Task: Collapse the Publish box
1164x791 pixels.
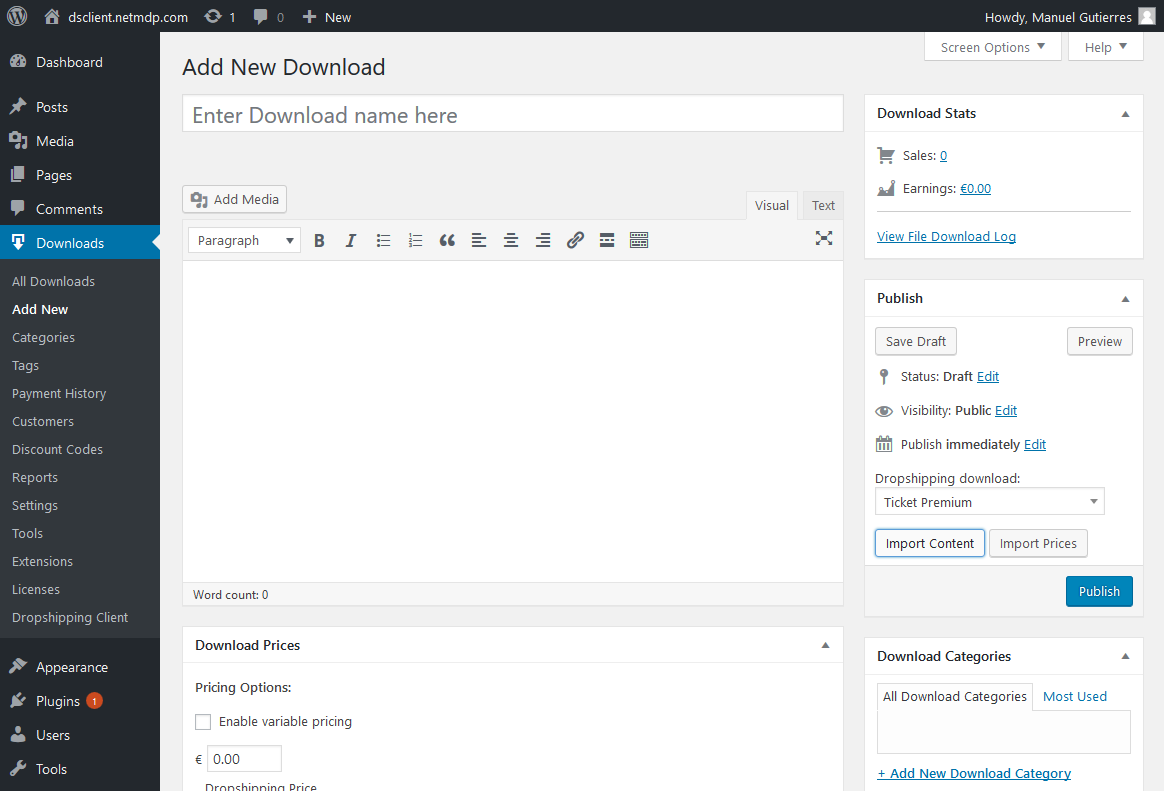Action: pos(1125,298)
